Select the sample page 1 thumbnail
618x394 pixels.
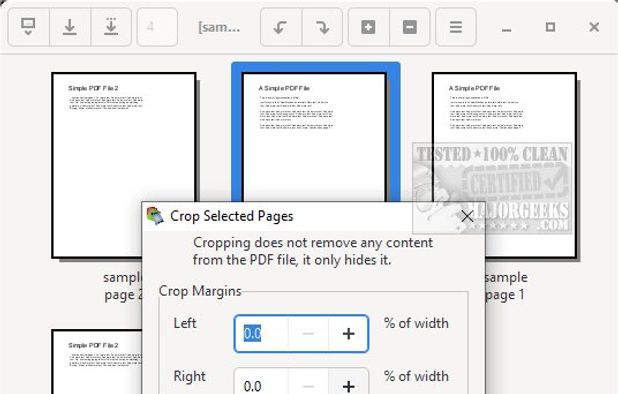tap(504, 165)
